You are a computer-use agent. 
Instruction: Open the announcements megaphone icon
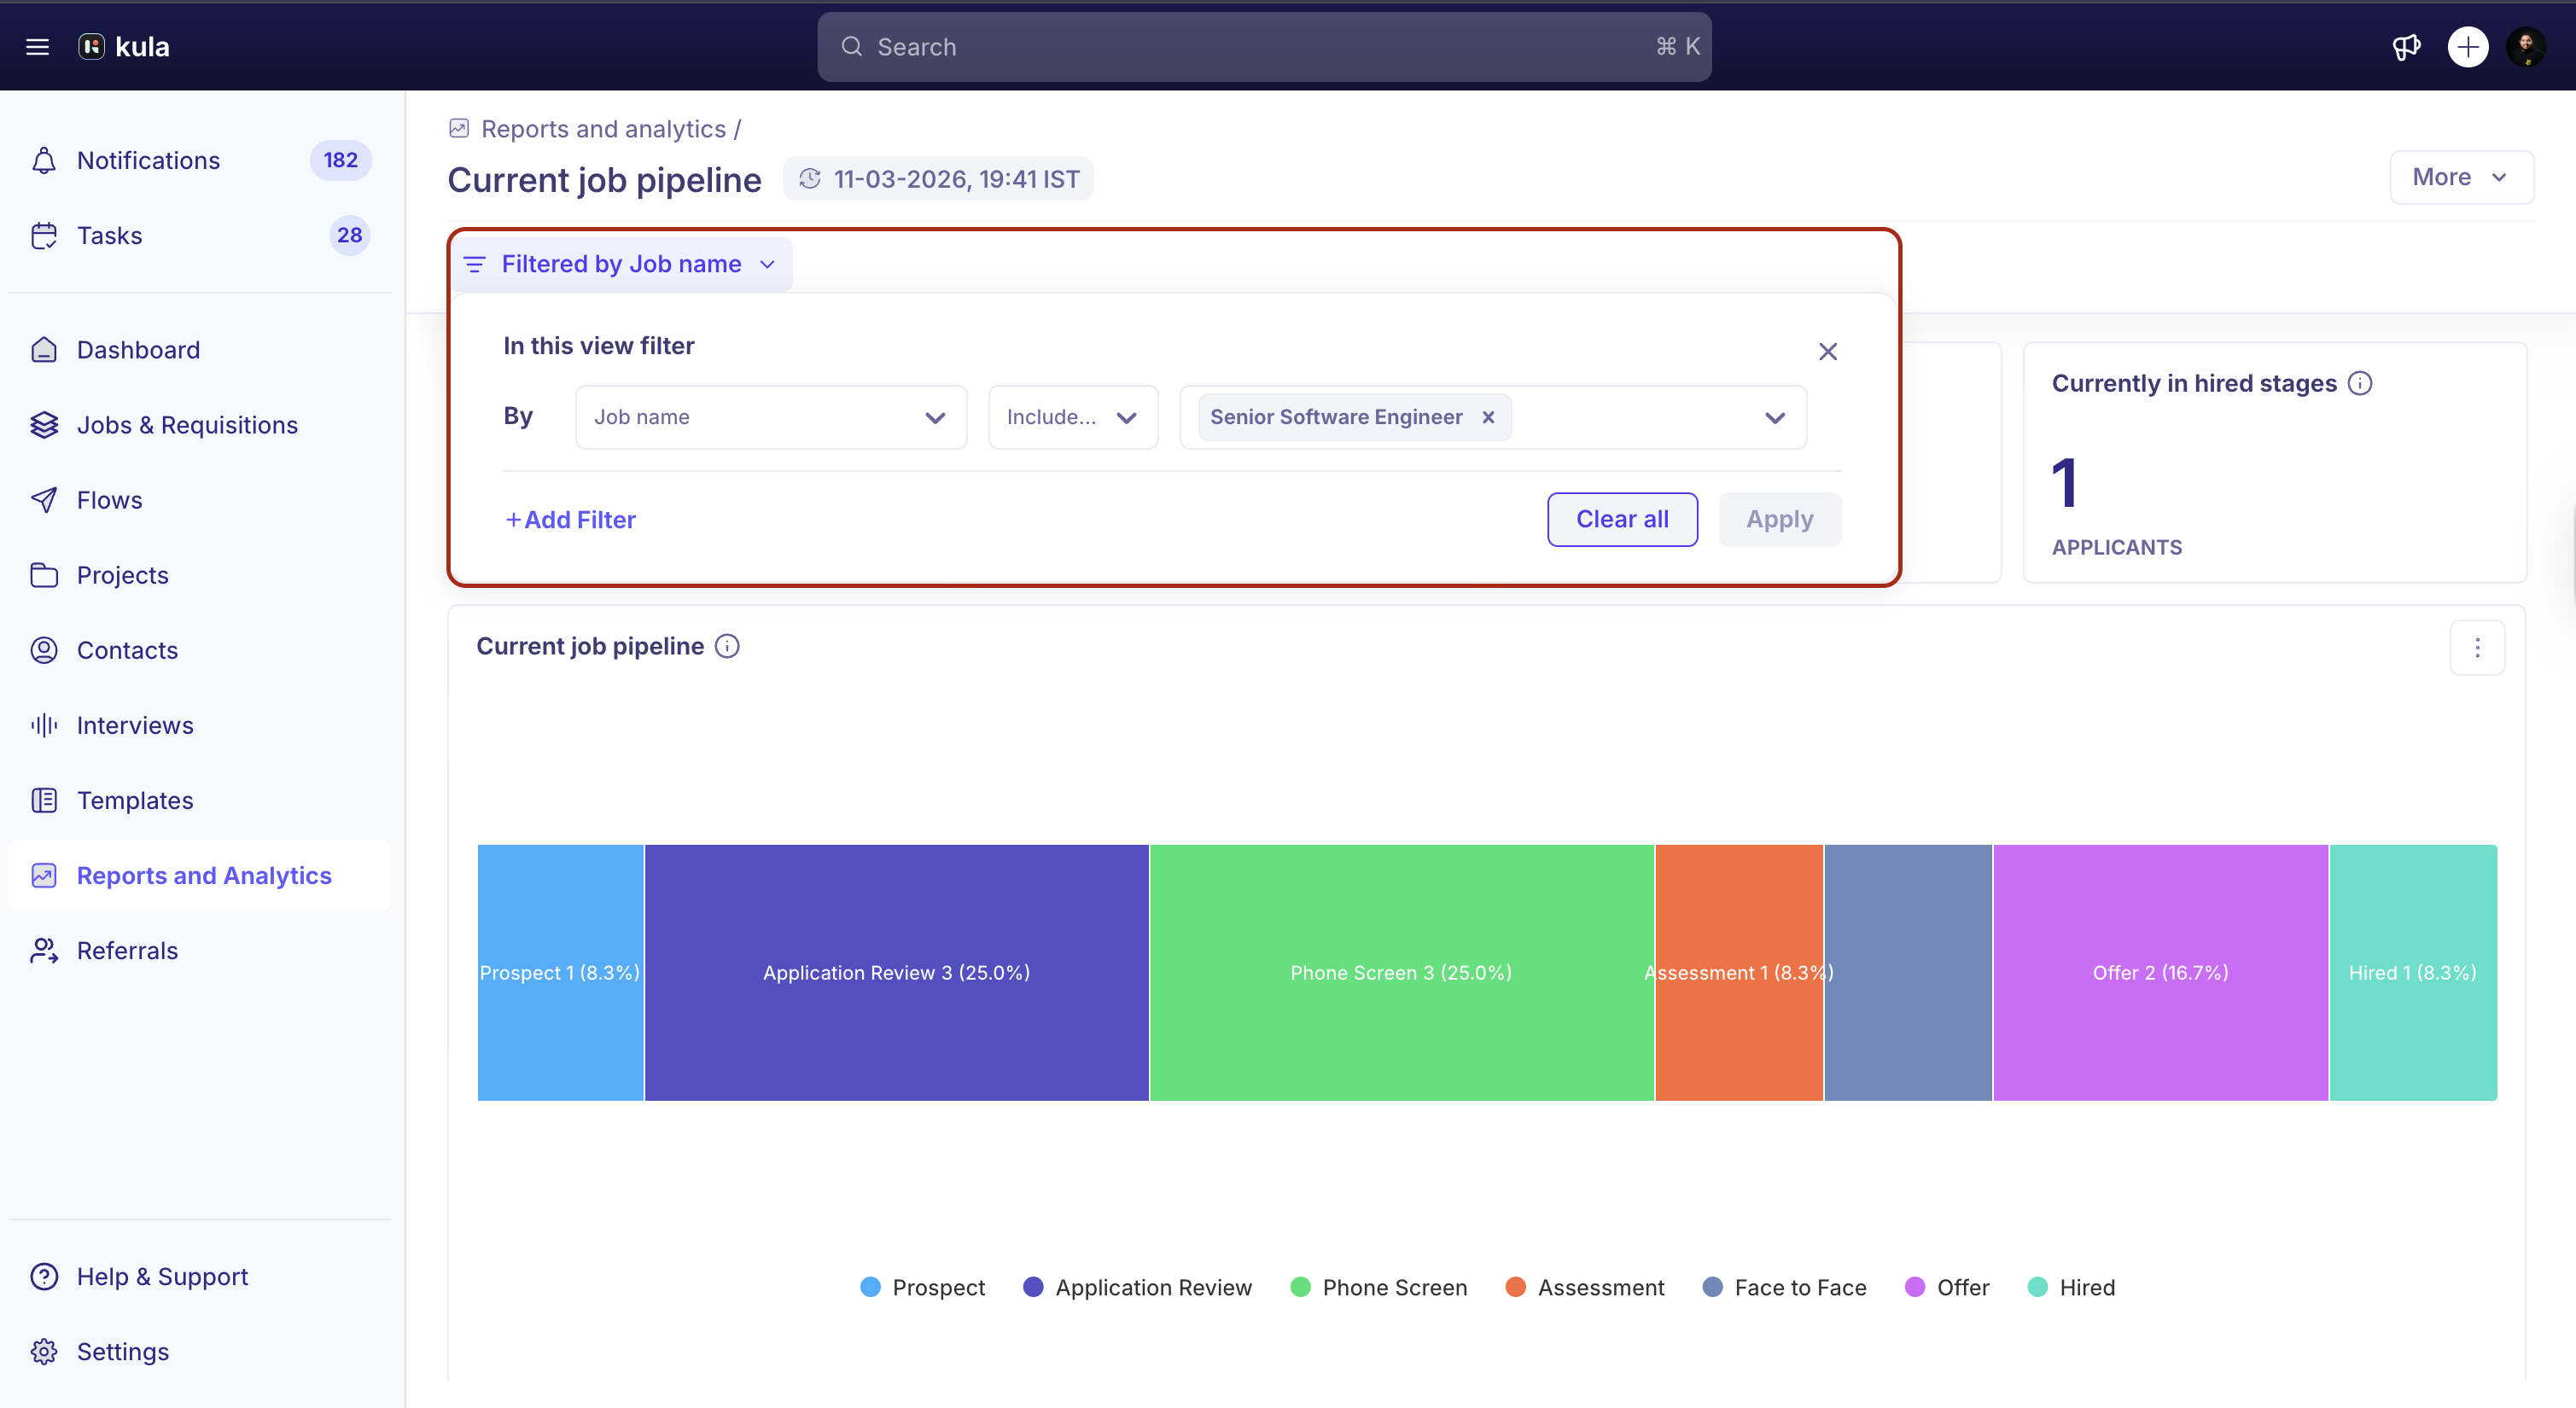(2406, 47)
